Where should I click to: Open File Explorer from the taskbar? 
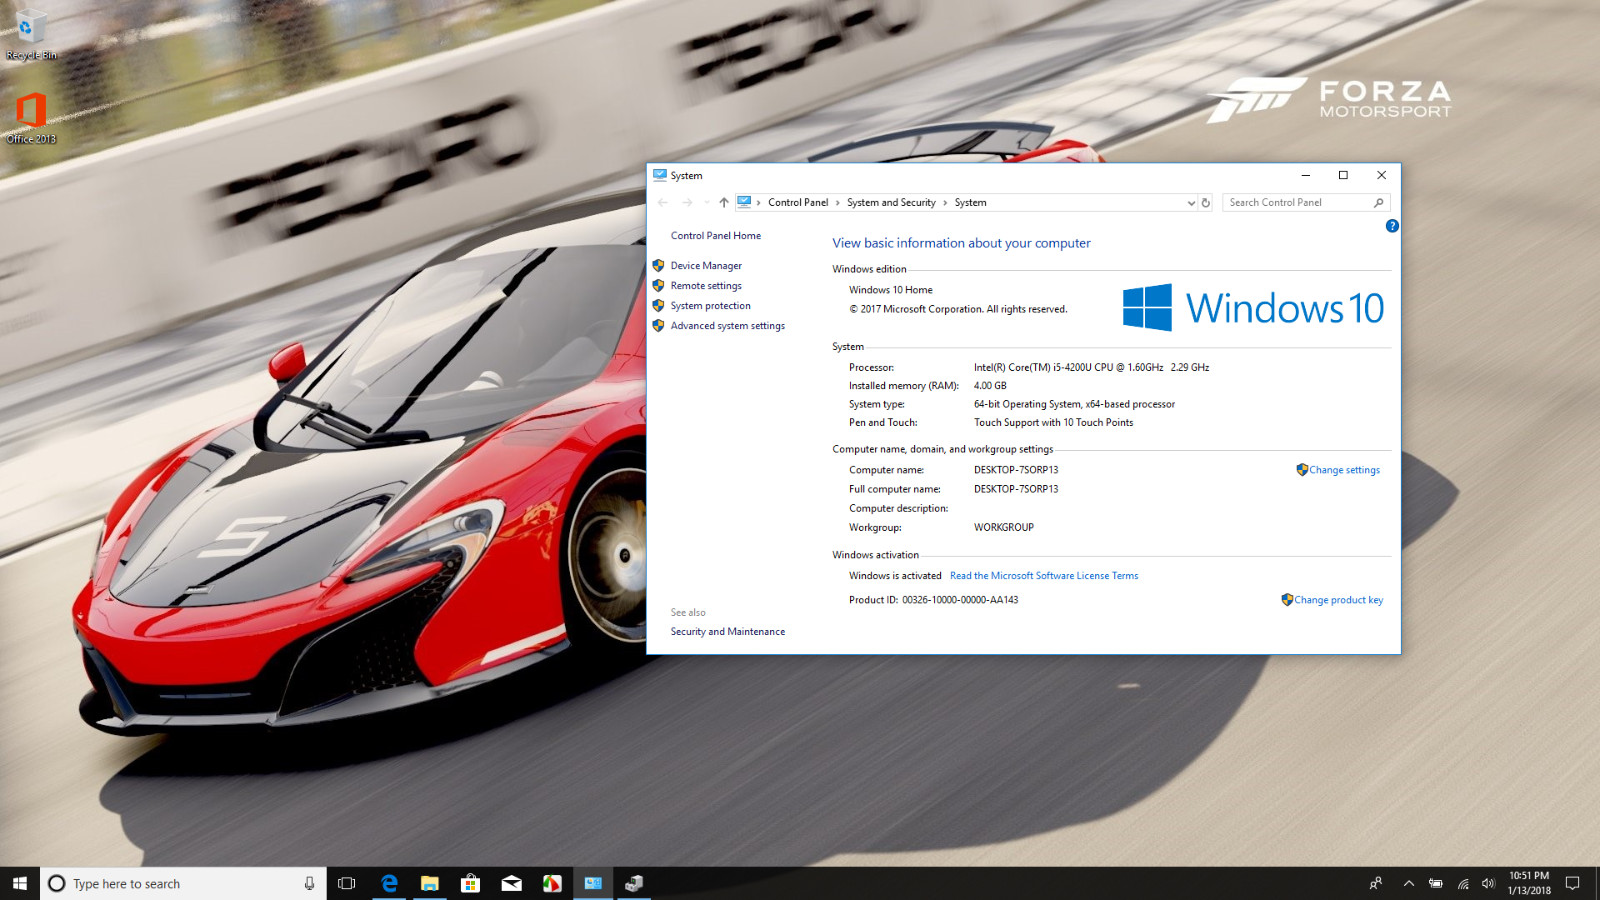click(x=430, y=883)
